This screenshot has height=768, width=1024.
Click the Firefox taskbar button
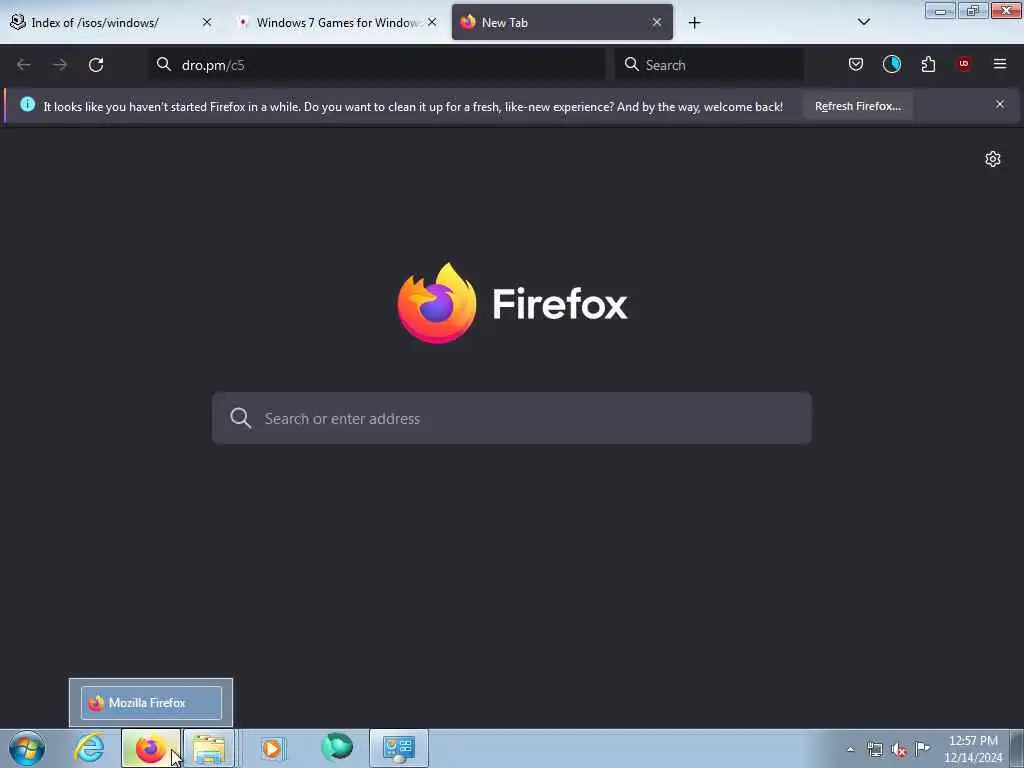coord(151,748)
